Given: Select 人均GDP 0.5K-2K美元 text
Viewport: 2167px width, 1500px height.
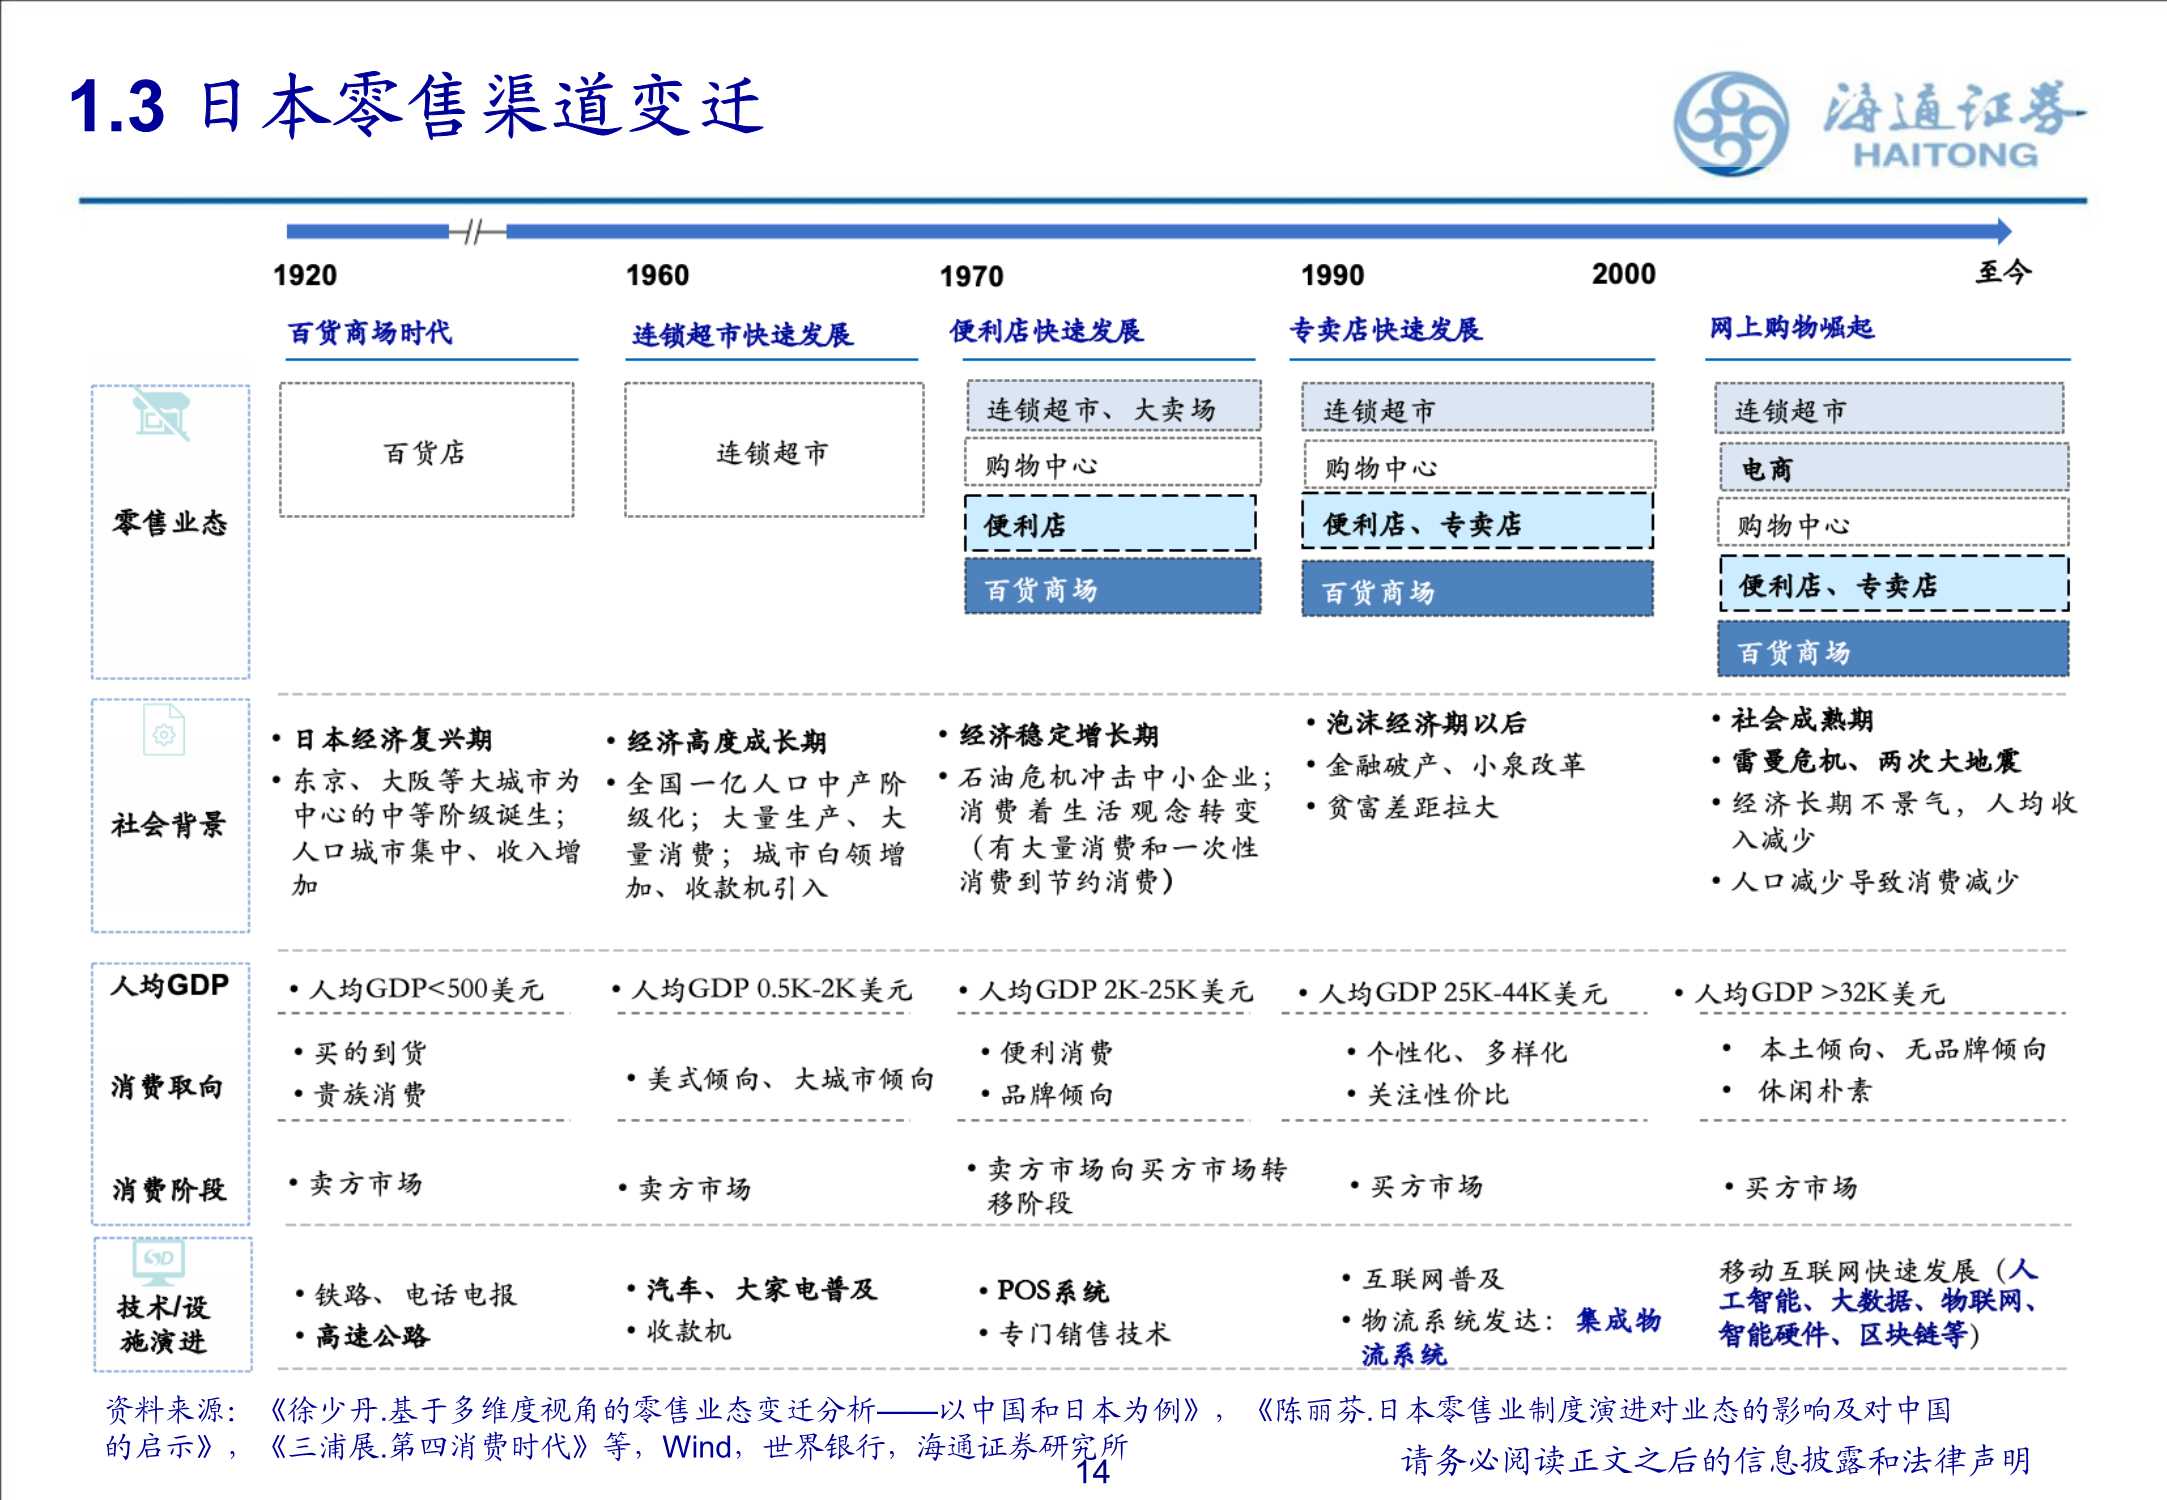Looking at the screenshot, I should 771,989.
